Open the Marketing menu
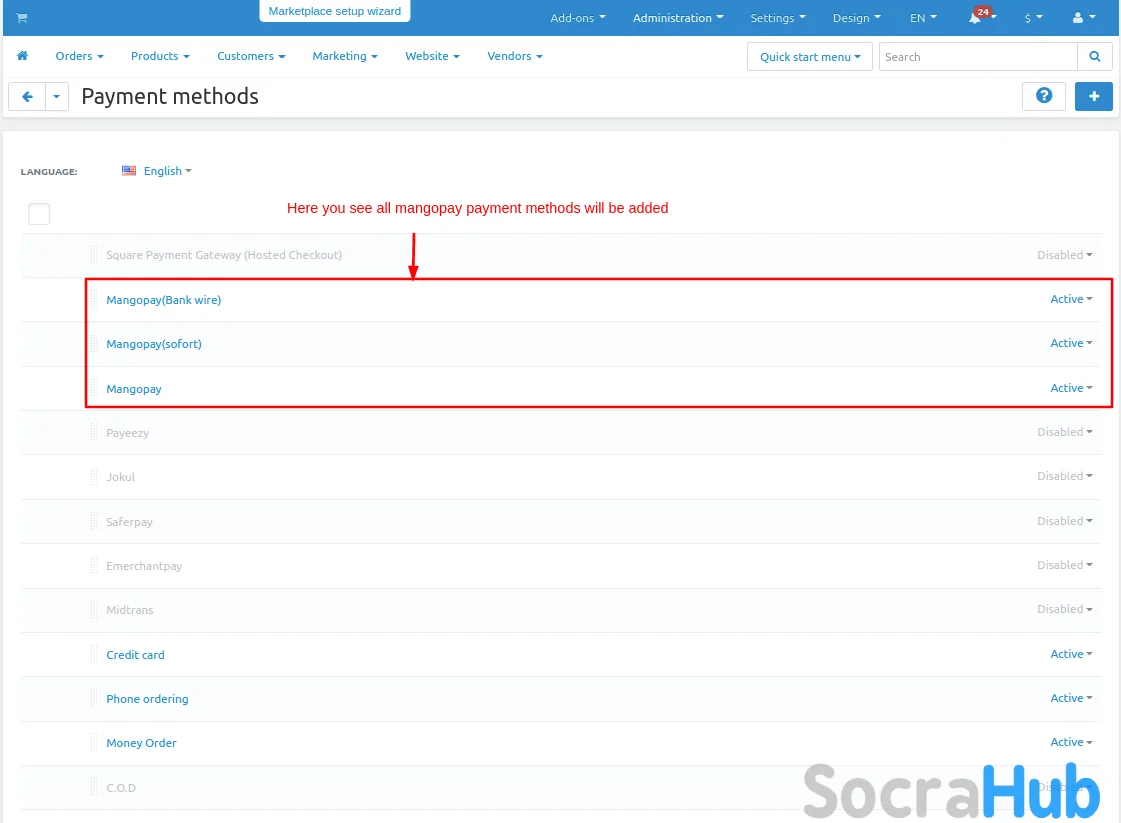 pyautogui.click(x=344, y=56)
